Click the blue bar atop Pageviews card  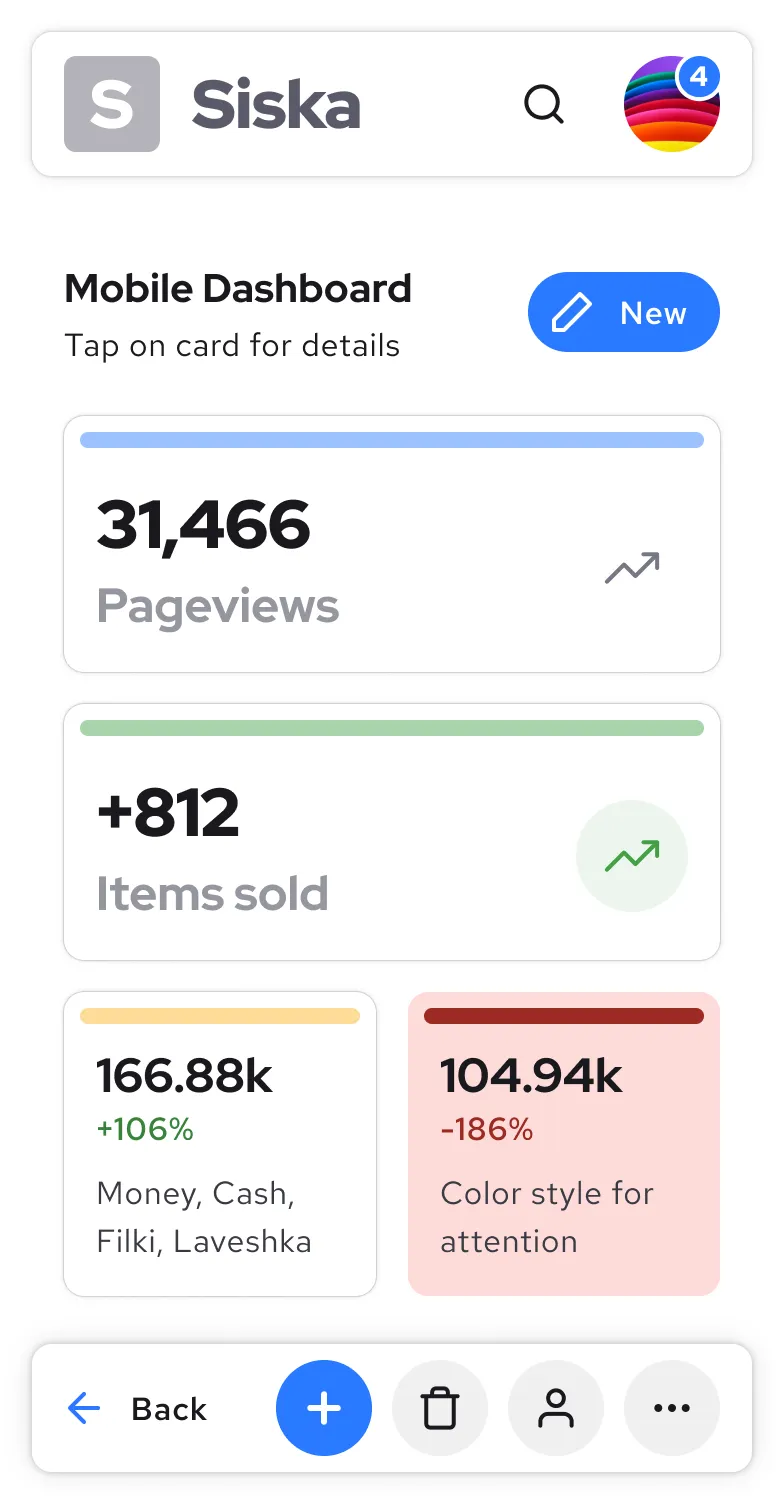click(392, 440)
